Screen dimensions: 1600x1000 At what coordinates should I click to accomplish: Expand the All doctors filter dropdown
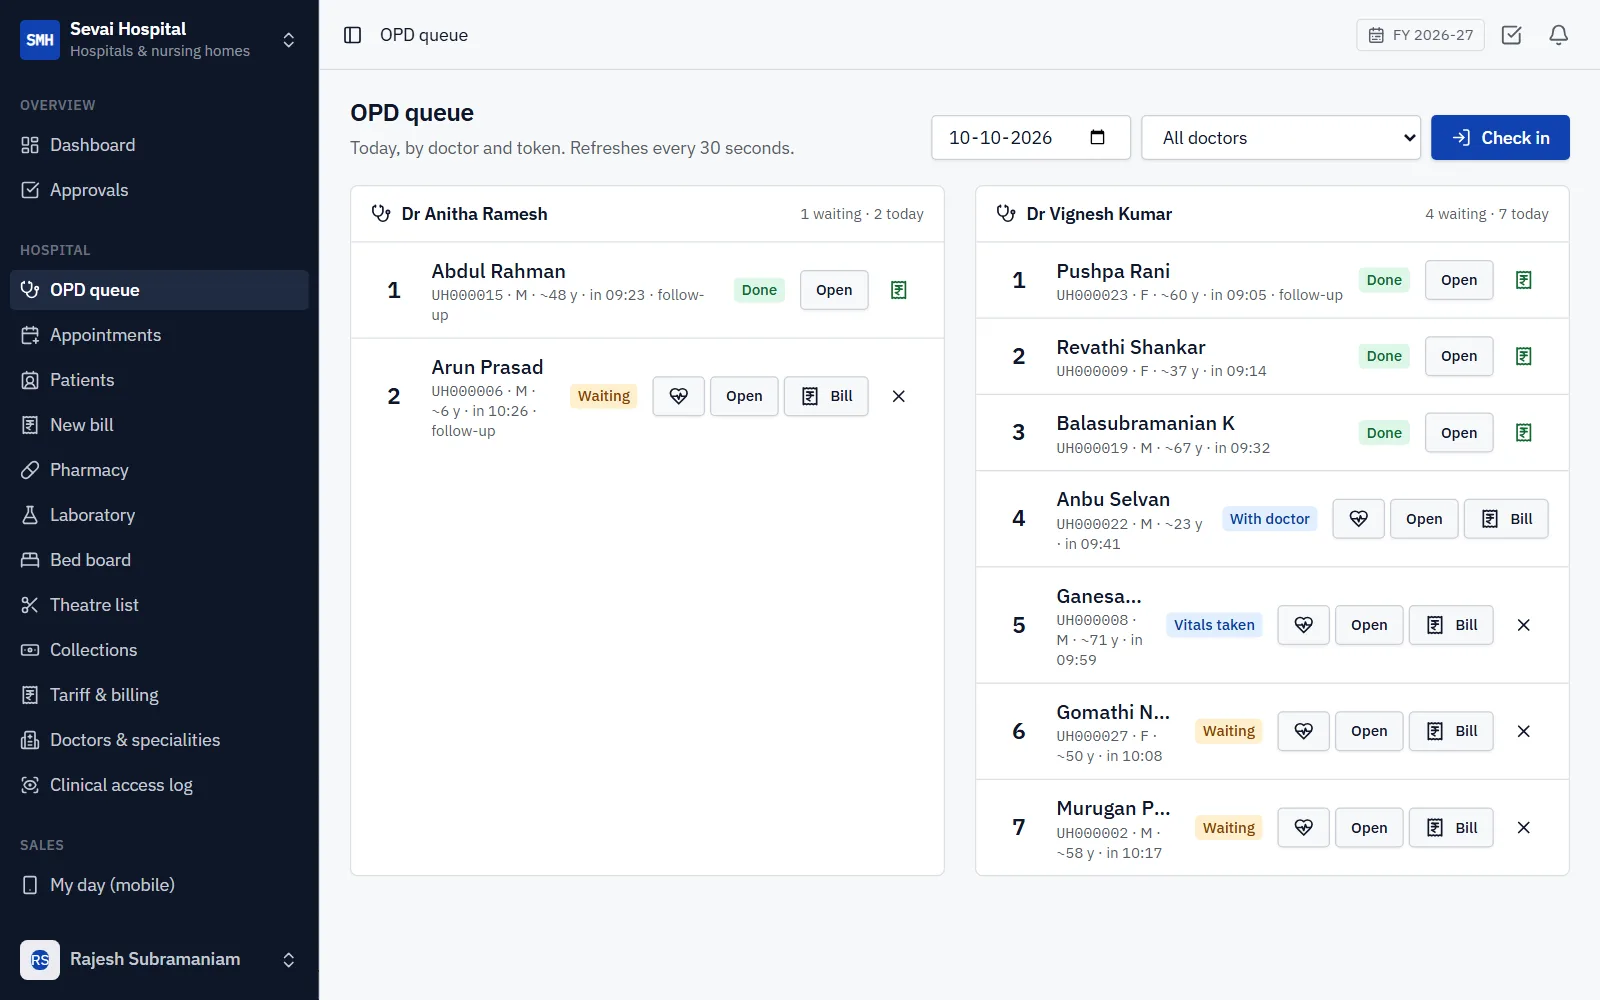coord(1281,138)
